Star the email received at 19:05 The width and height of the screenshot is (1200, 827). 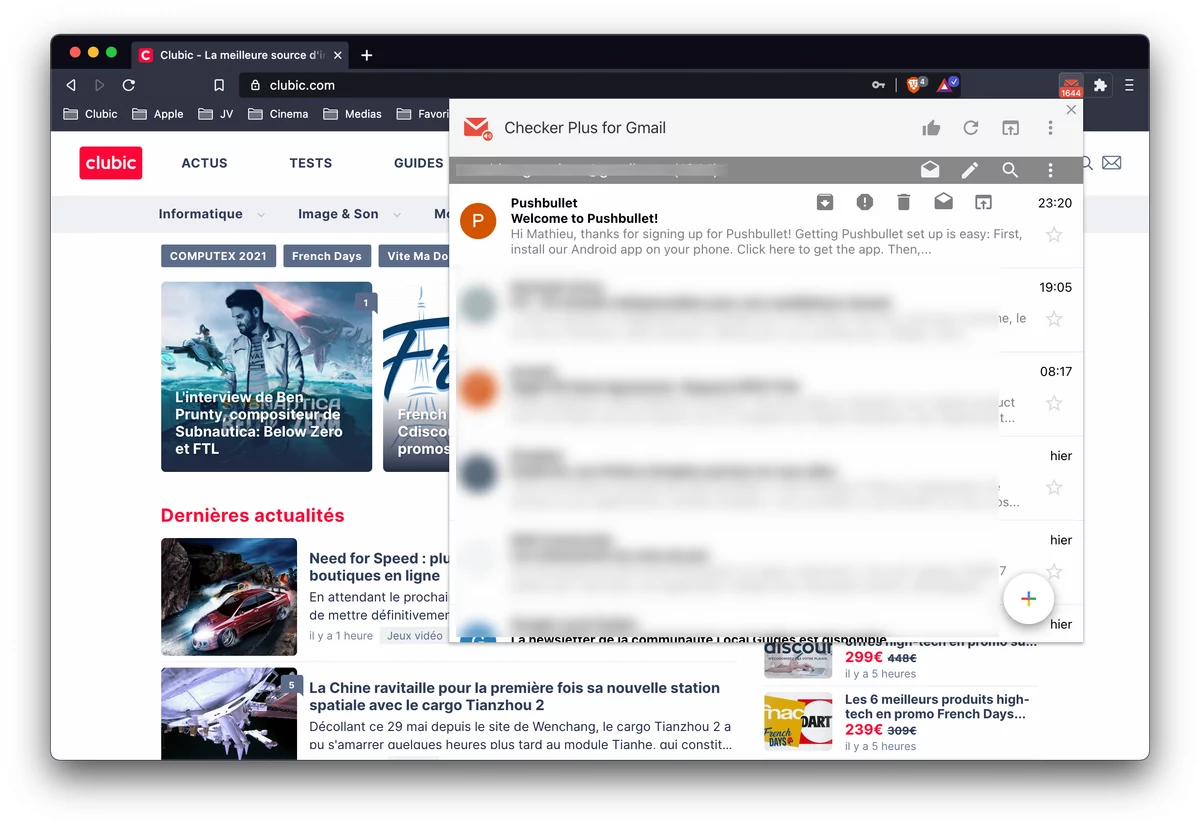(1054, 319)
